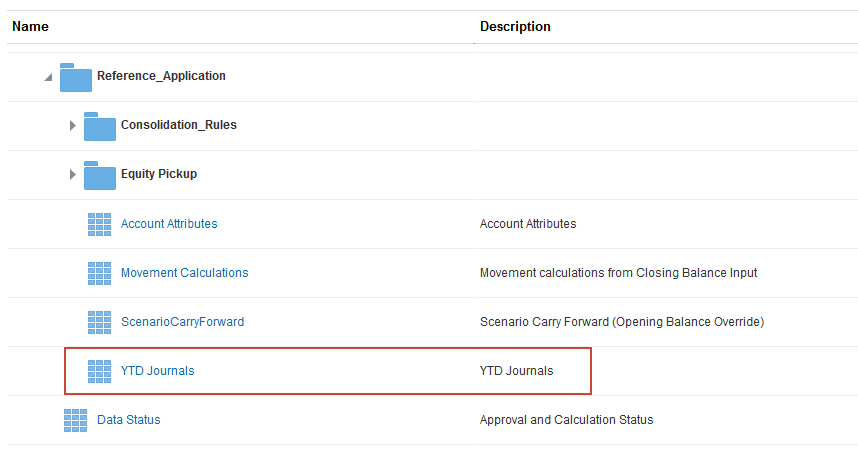Click the Consolidation_Rules folder icon
858x450 pixels.
click(99, 126)
